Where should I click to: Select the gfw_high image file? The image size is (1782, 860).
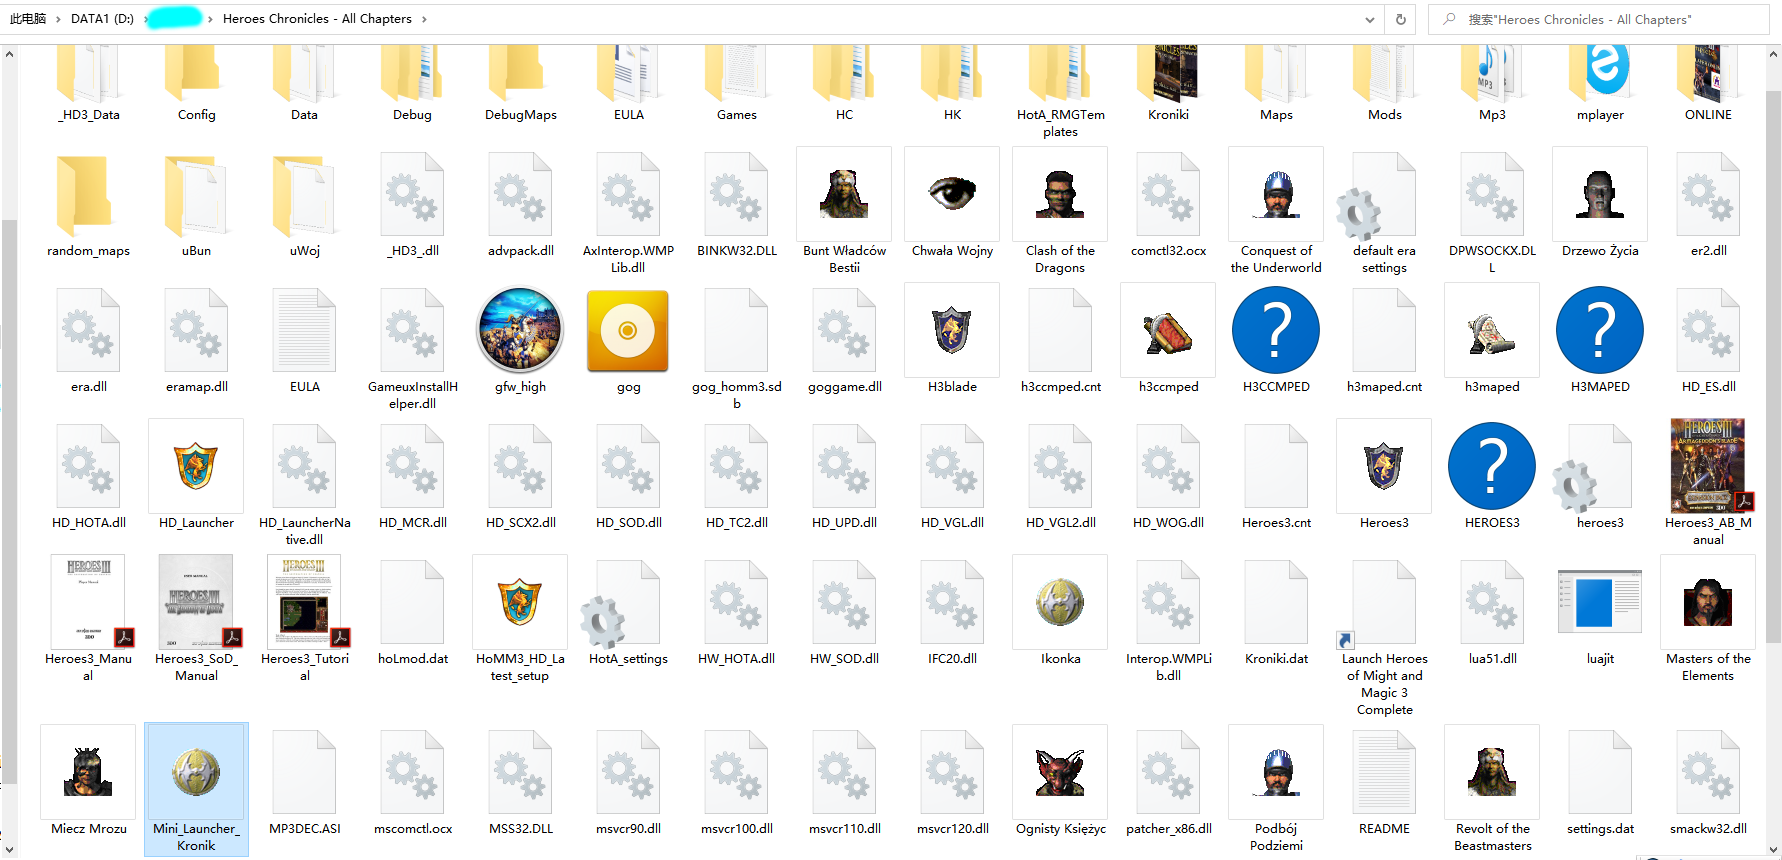(520, 330)
